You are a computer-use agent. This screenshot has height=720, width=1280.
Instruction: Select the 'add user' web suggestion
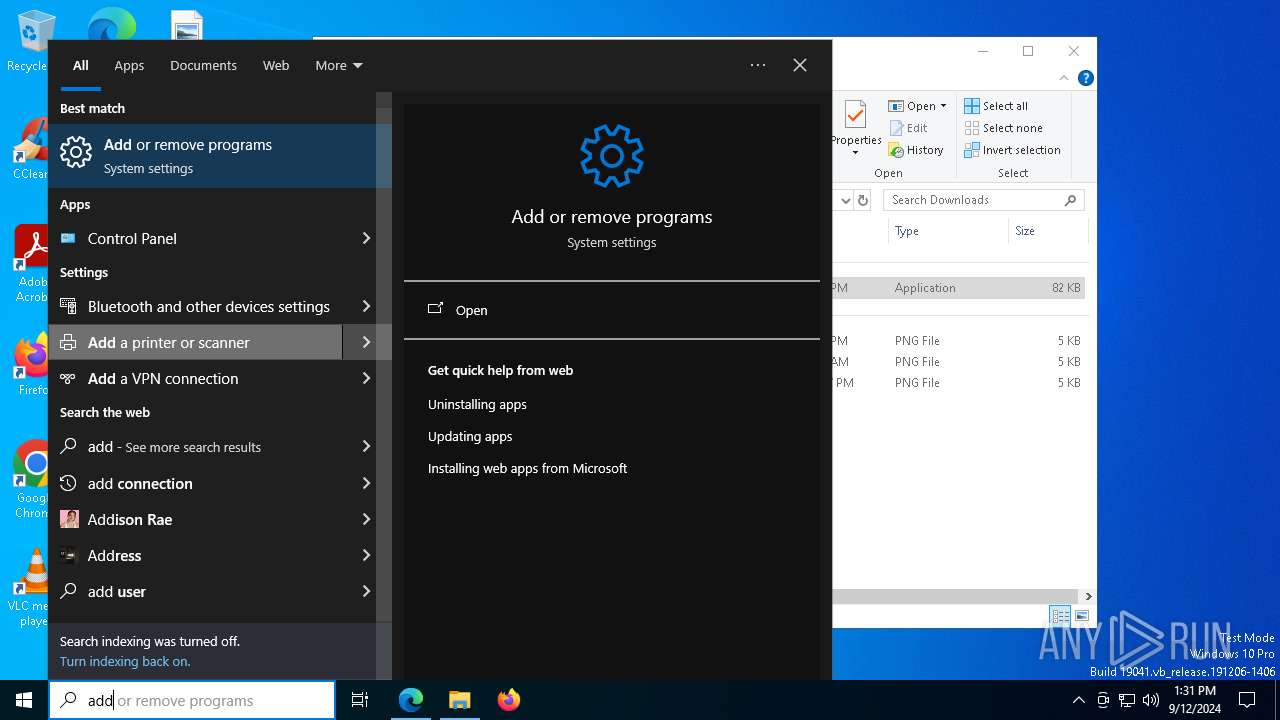[195, 591]
